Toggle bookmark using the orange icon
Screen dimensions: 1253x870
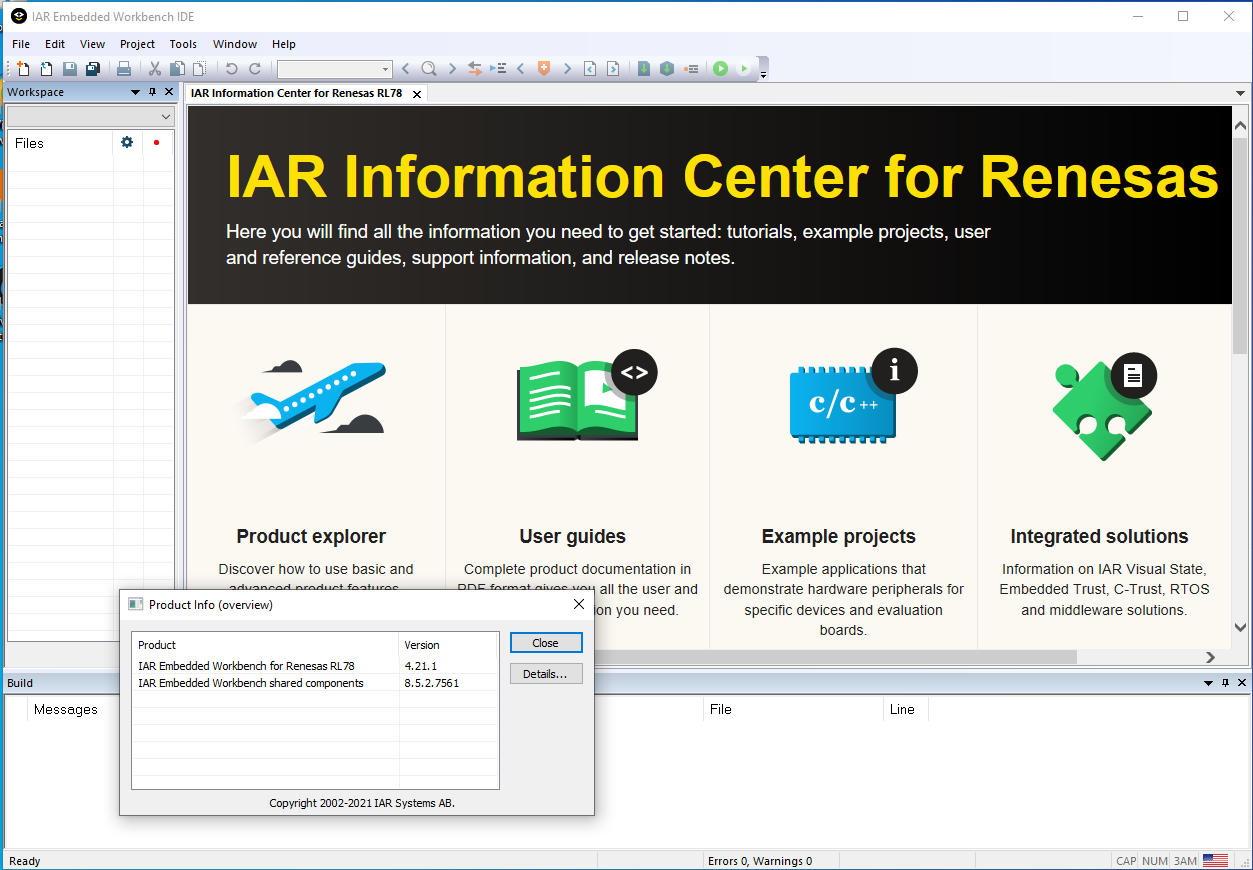coord(544,68)
